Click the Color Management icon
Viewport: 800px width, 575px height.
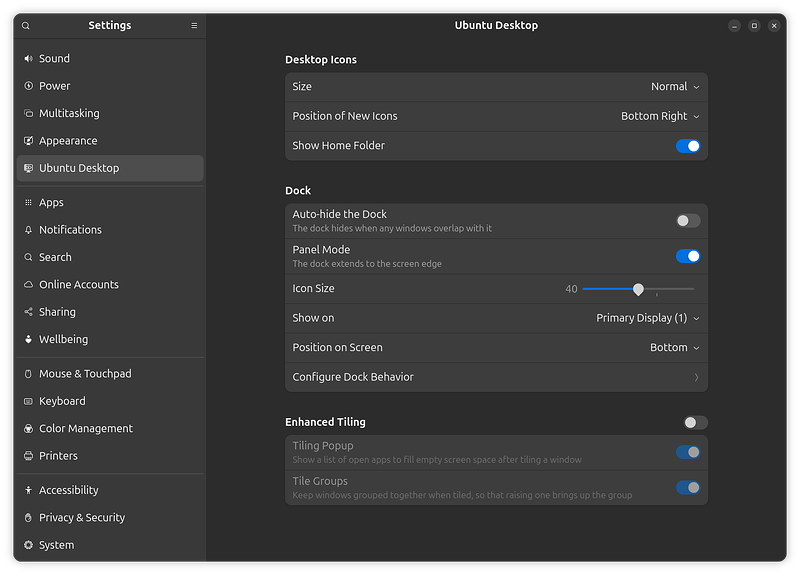(x=29, y=429)
